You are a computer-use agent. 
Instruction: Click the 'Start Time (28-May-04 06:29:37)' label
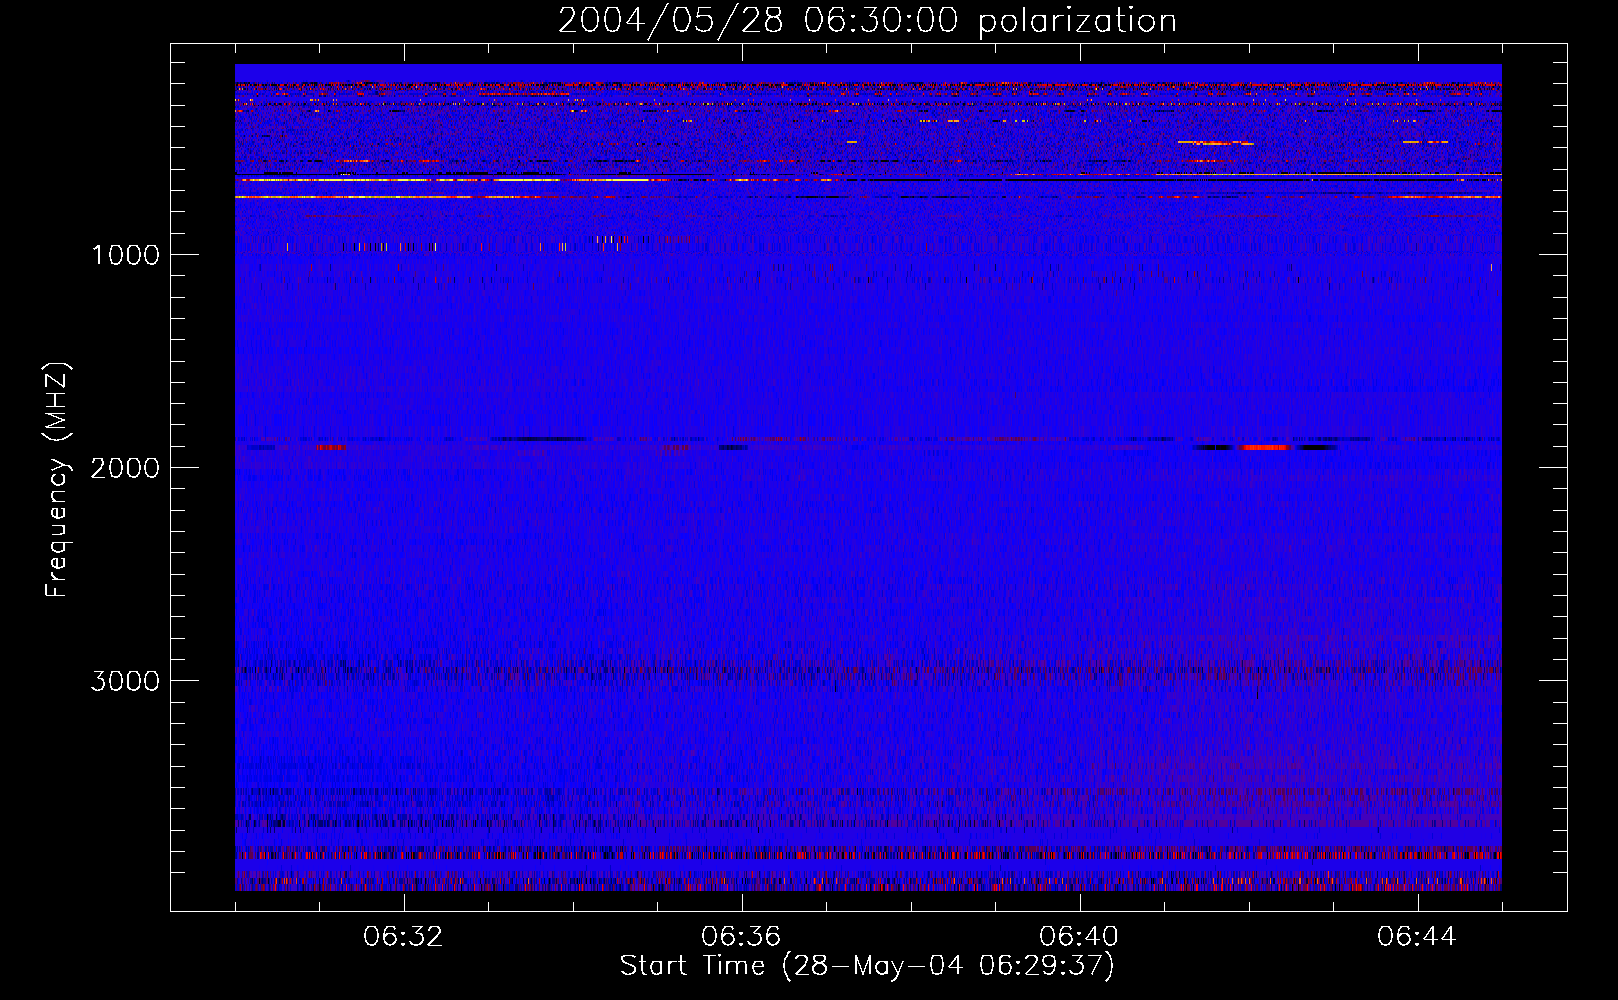point(867,966)
